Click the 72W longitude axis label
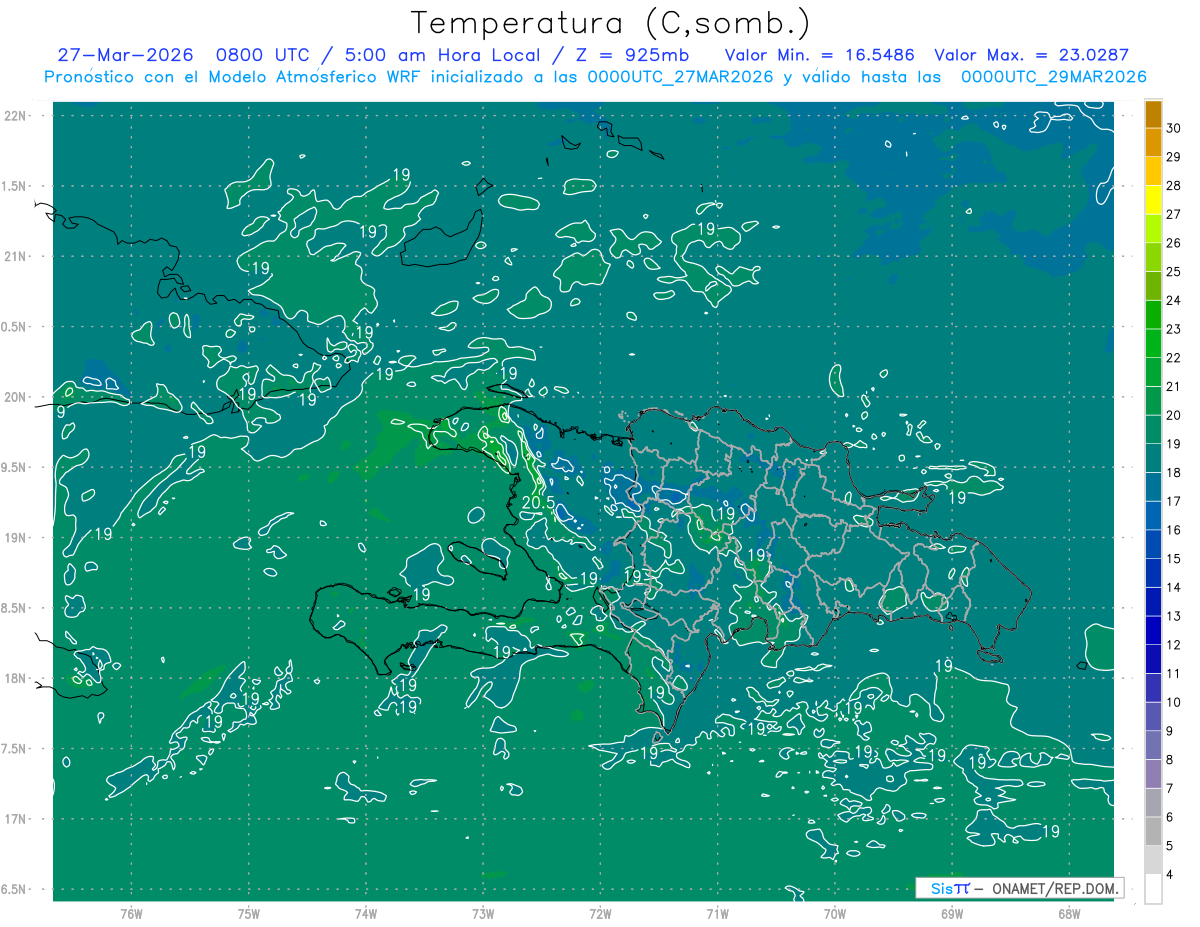1200x927 pixels. [600, 913]
